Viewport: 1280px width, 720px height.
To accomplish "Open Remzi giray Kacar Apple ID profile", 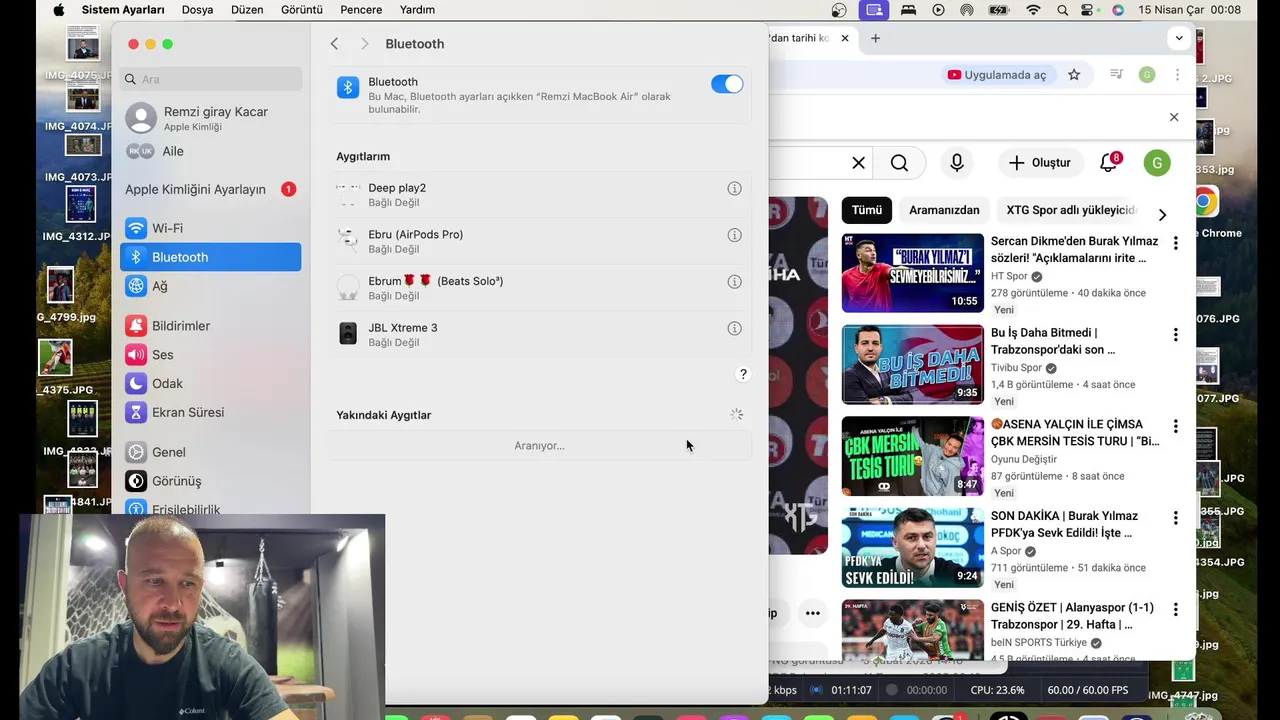I will (210, 117).
